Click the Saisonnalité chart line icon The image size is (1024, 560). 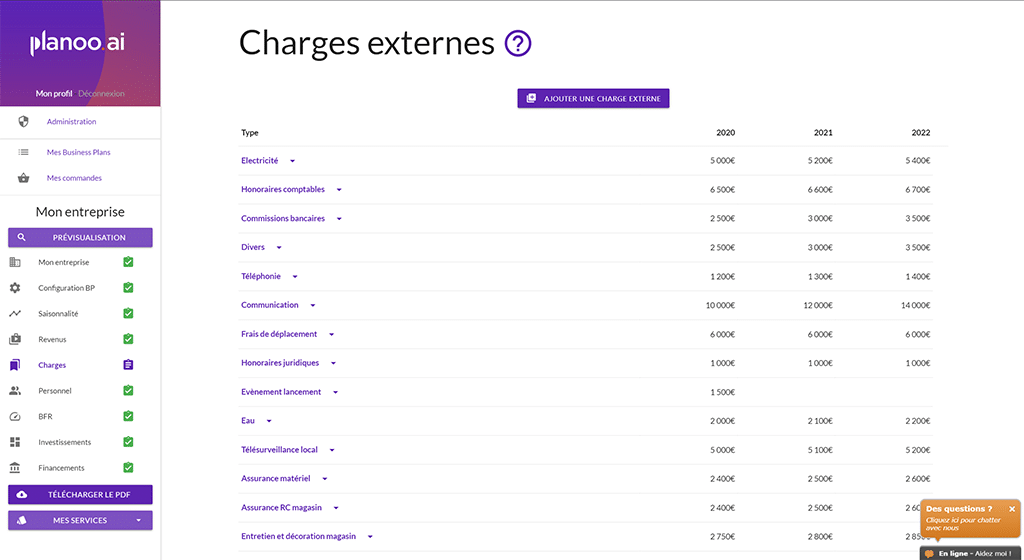(x=15, y=313)
